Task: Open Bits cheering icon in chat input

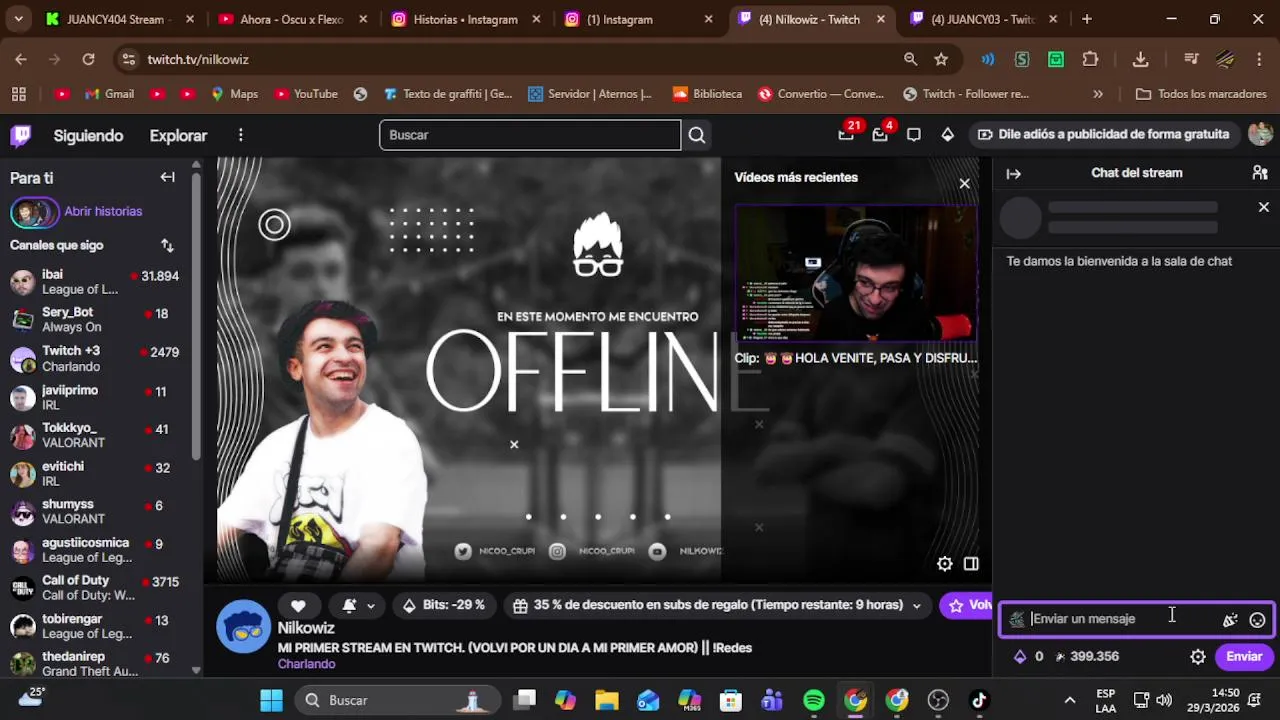Action: 1230,620
